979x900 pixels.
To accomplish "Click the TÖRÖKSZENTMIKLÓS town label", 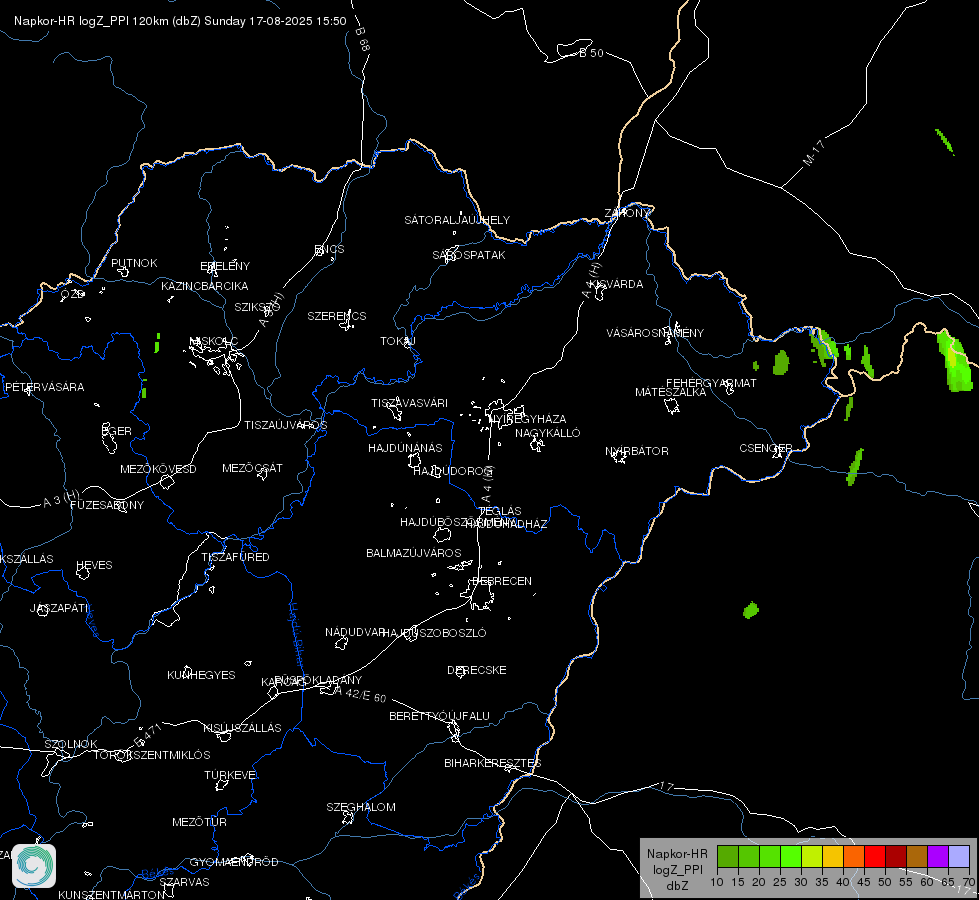I will pyautogui.click(x=152, y=755).
